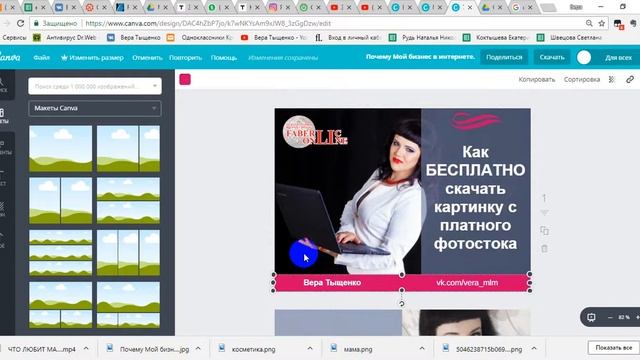Expand the косметика.png download menu
The width and height of the screenshot is (640, 360).
[x=310, y=349]
